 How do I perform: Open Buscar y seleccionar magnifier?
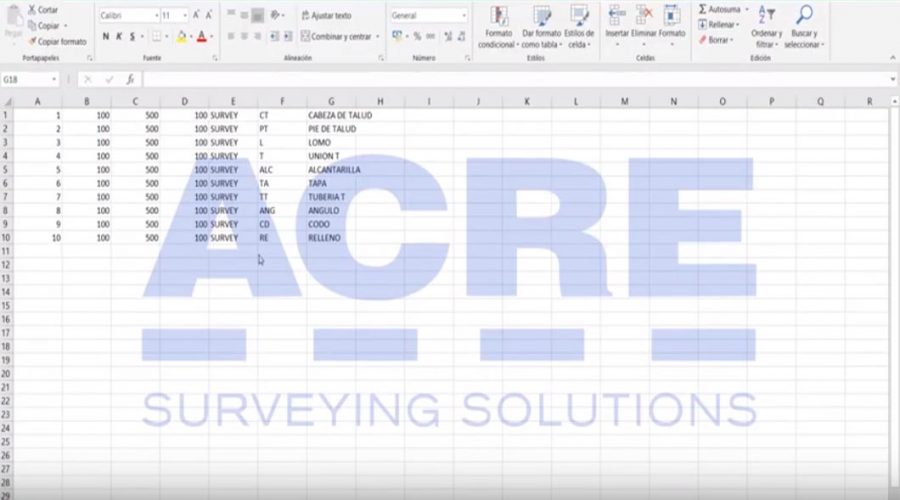(x=803, y=16)
